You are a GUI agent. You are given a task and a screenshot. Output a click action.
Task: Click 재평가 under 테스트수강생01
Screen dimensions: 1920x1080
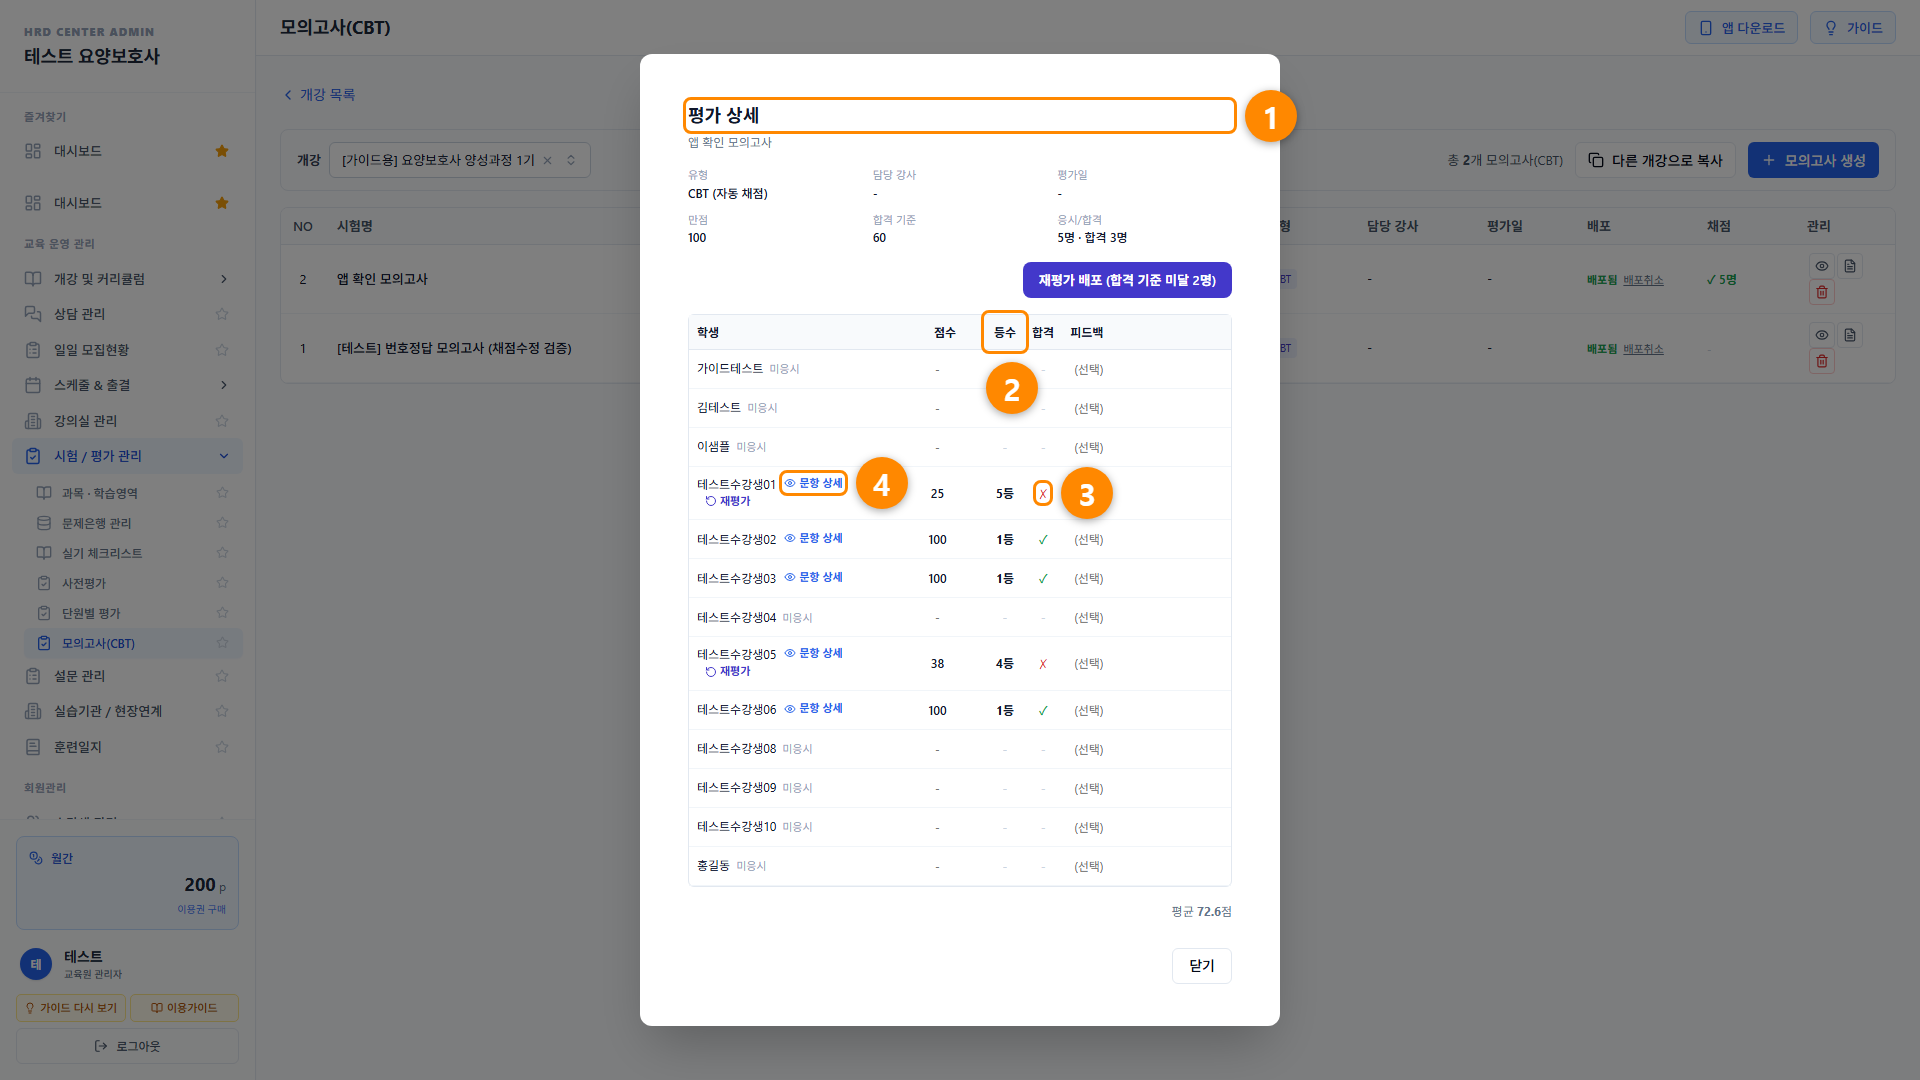coord(728,501)
